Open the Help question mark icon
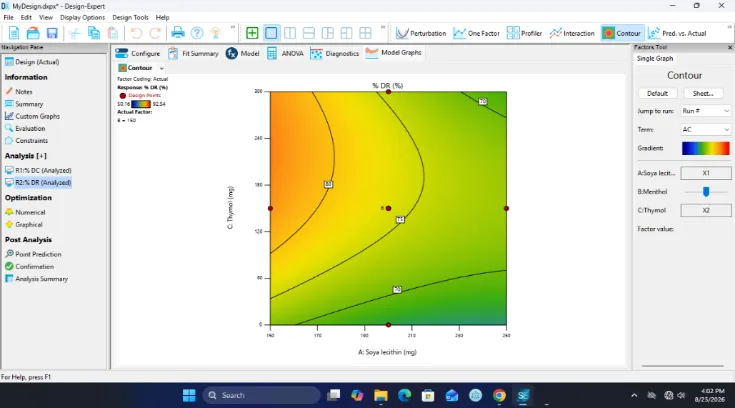This screenshot has width=735, height=408. (x=197, y=33)
